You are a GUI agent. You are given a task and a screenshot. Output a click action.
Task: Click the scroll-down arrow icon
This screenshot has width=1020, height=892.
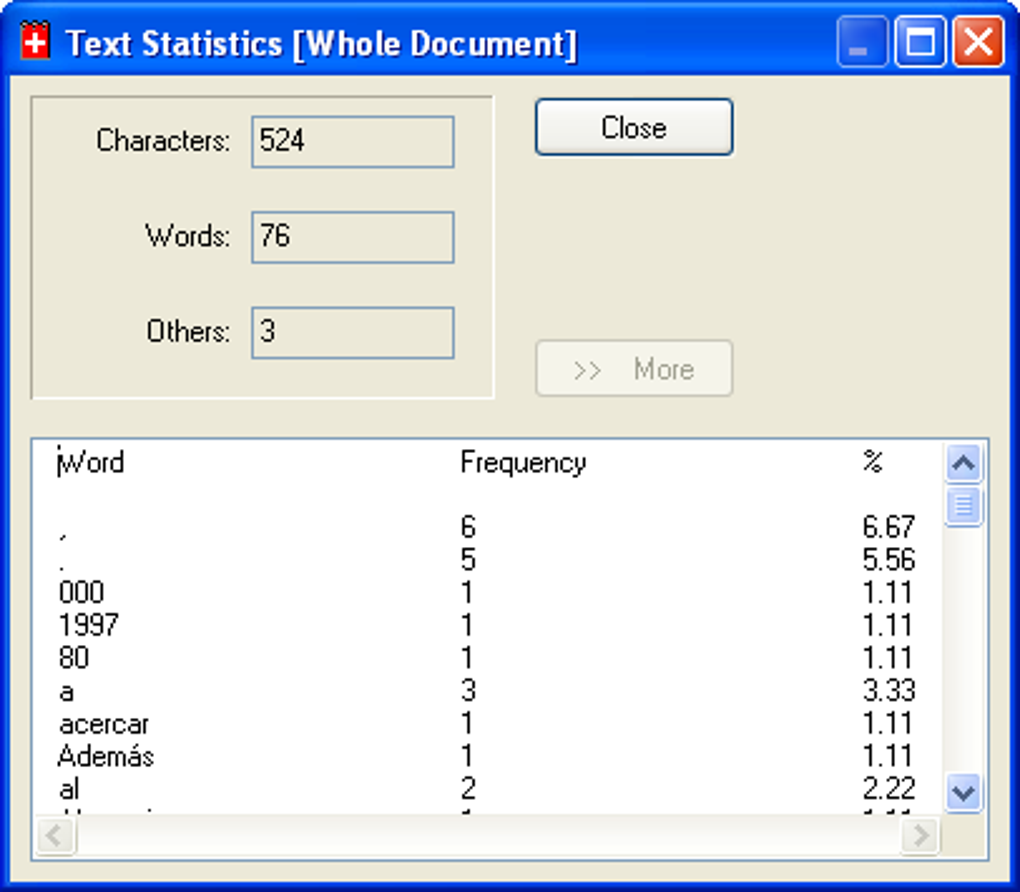click(x=963, y=790)
